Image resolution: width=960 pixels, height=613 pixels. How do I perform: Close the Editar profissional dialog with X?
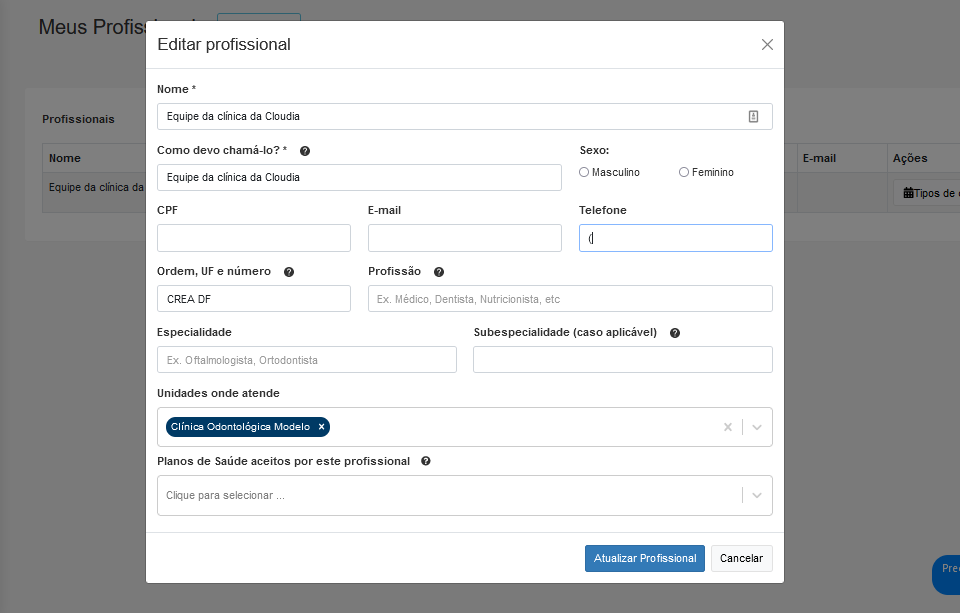pyautogui.click(x=767, y=45)
